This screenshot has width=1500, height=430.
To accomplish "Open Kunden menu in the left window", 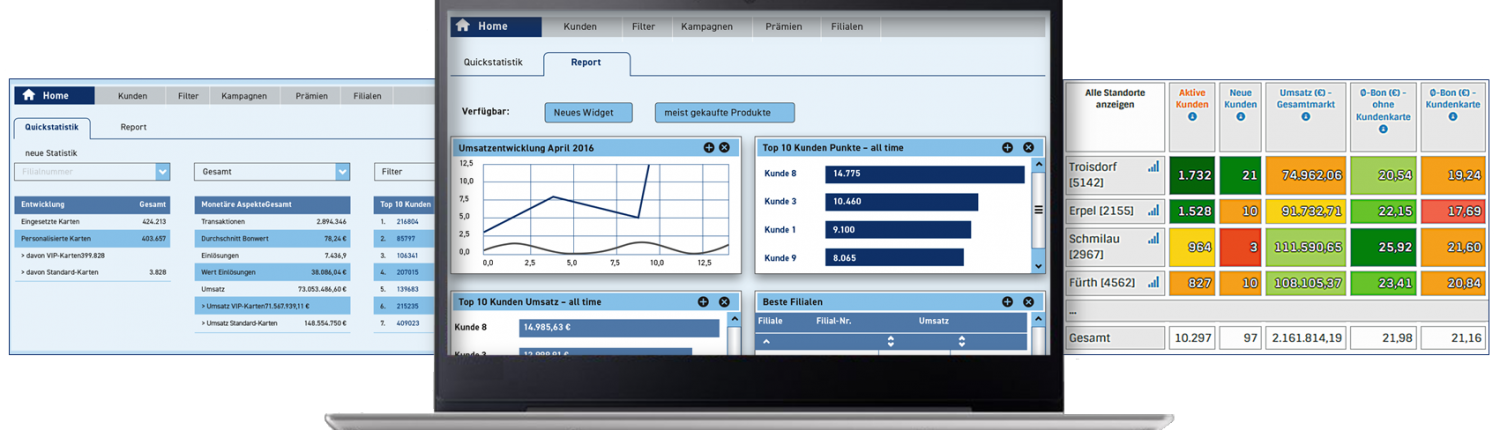I will click(133, 96).
